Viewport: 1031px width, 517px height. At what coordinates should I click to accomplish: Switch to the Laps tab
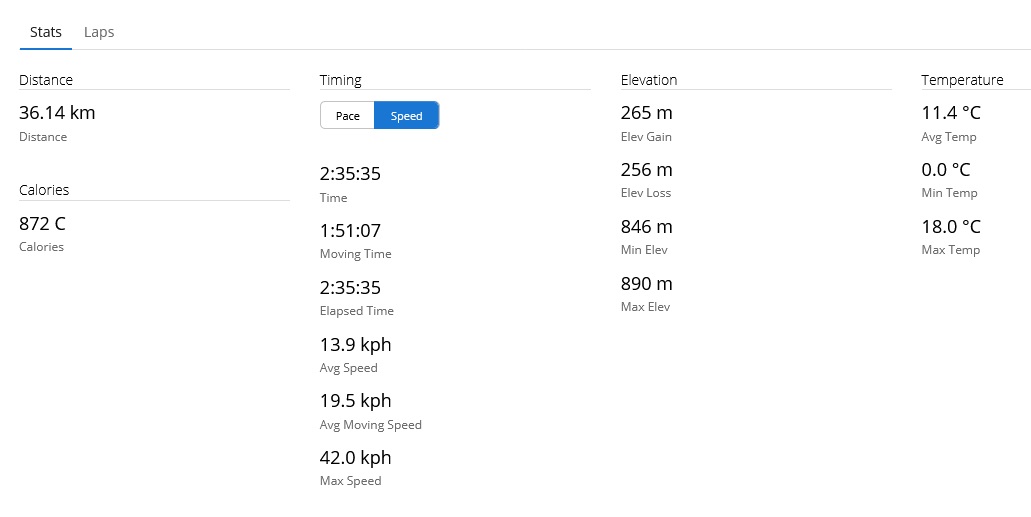pyautogui.click(x=99, y=32)
